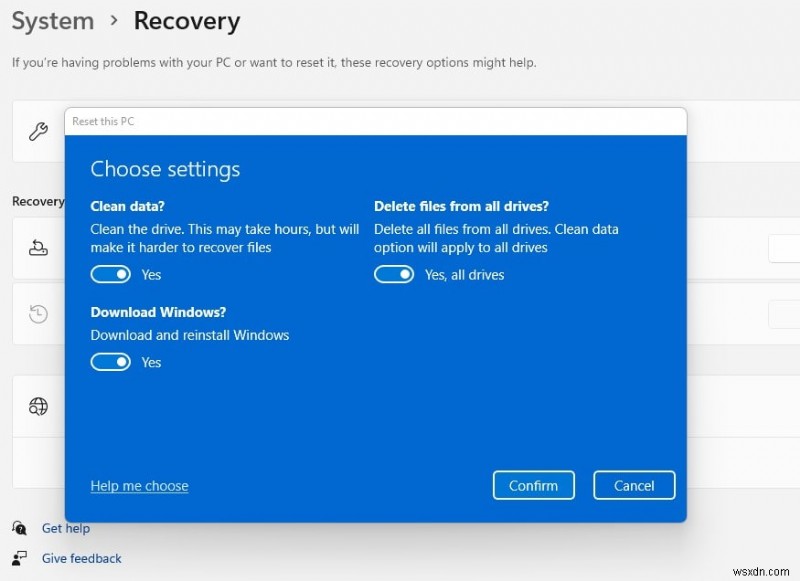Image resolution: width=800 pixels, height=581 pixels.
Task: Click the globe Advanced startup icon
Action: 37,406
